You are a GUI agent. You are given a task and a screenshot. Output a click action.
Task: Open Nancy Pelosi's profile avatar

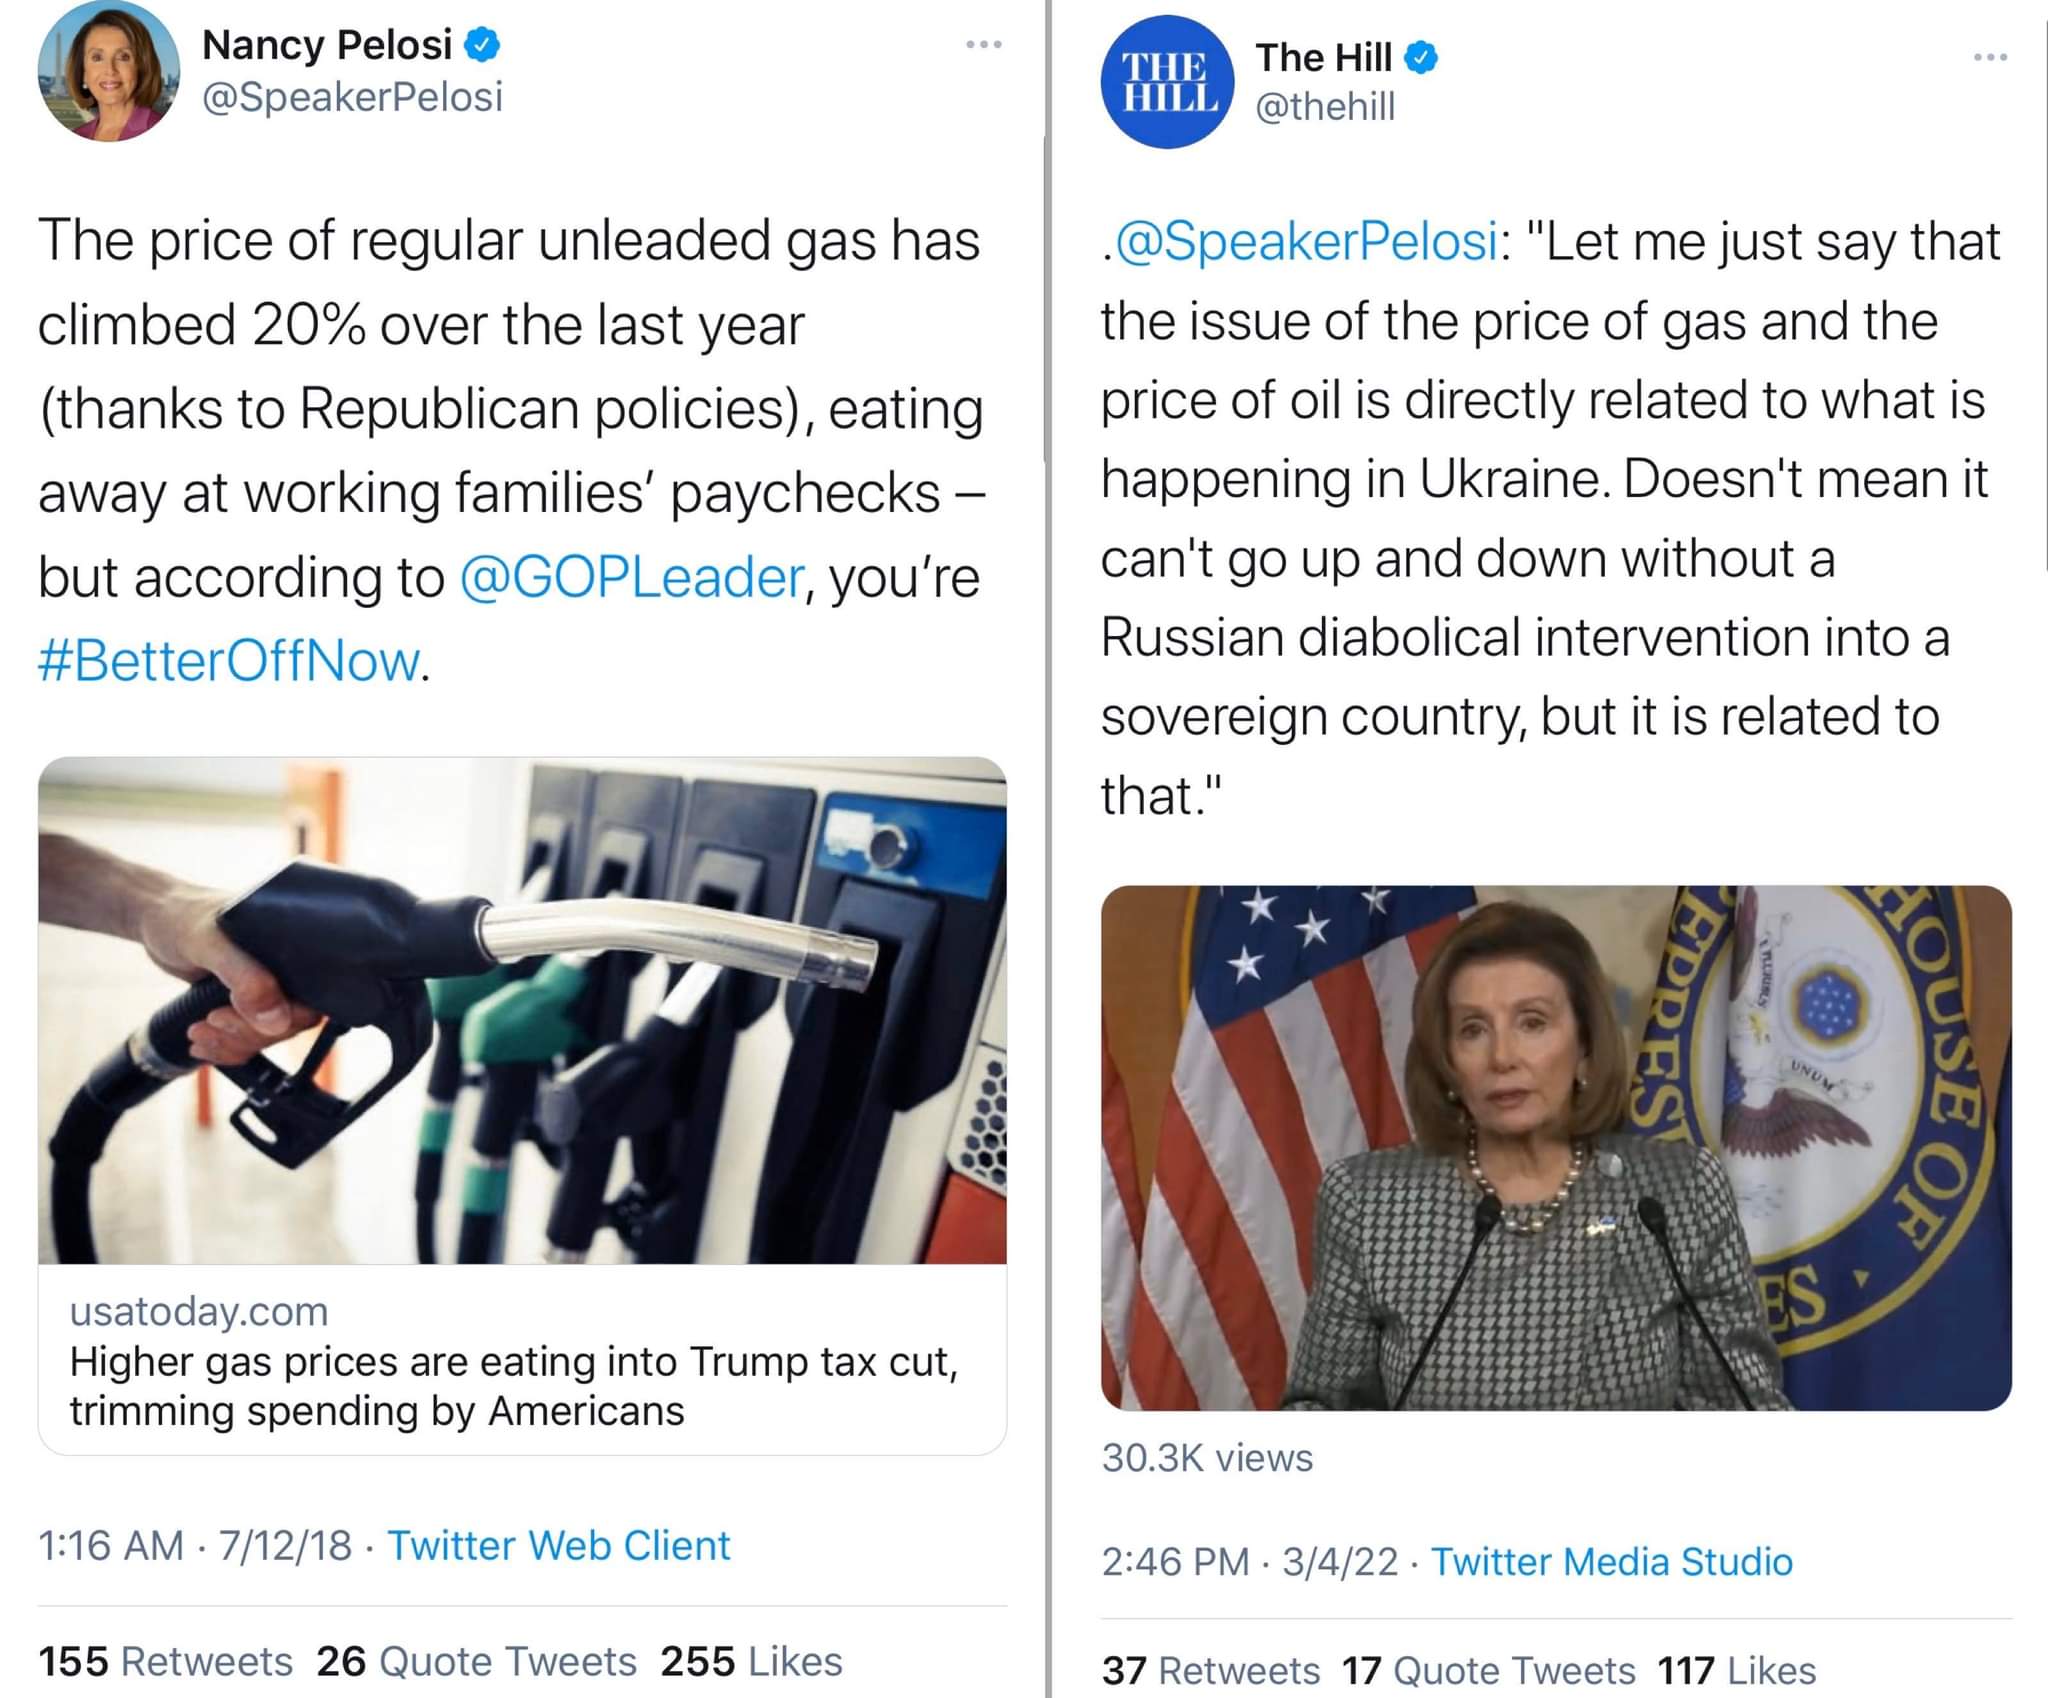coord(109,72)
